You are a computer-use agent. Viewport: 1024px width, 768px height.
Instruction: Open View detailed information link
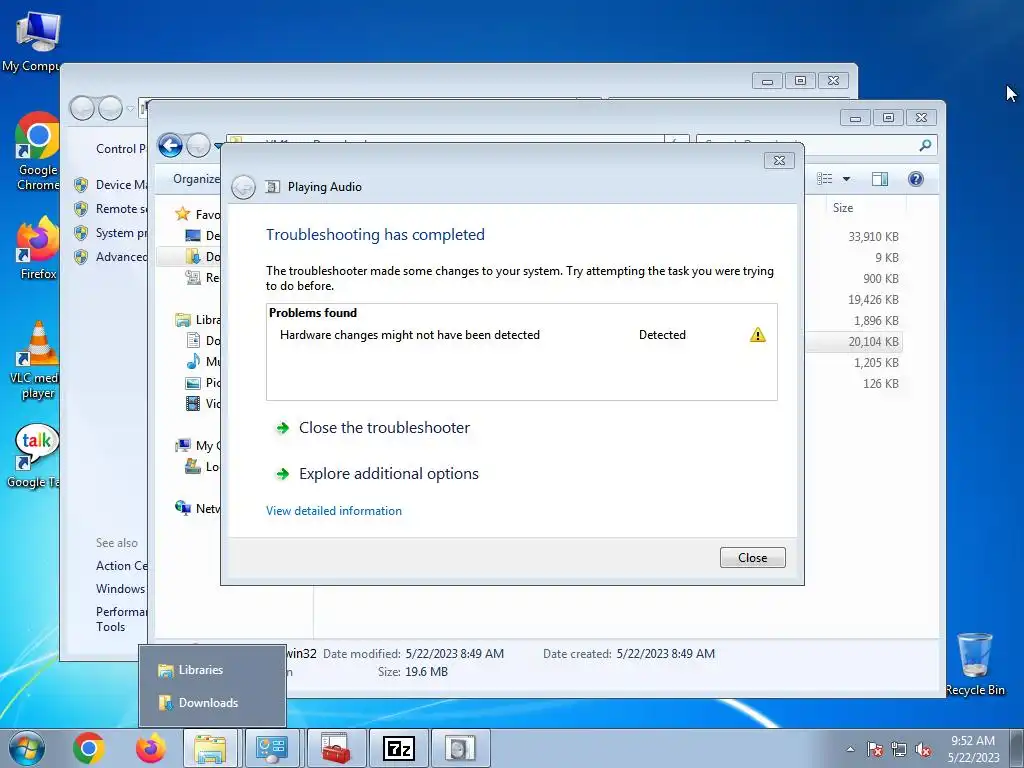[334, 511]
